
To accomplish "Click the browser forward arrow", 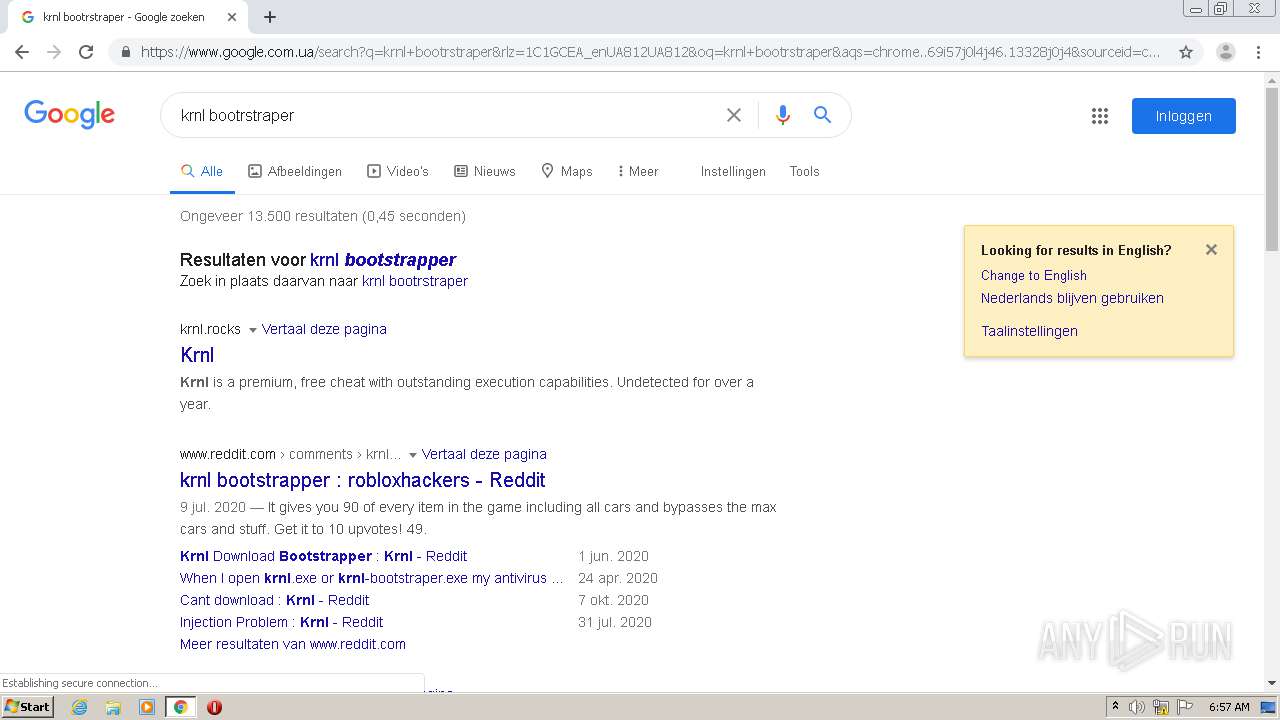I will point(54,52).
